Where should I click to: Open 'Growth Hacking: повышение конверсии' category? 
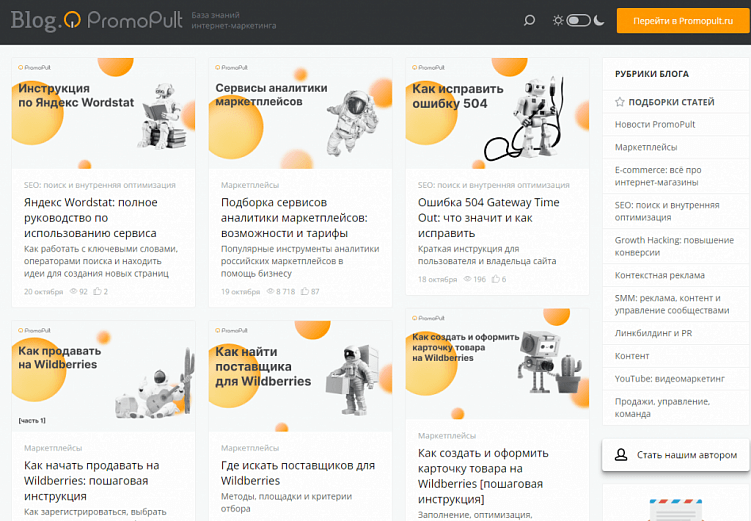(x=674, y=246)
